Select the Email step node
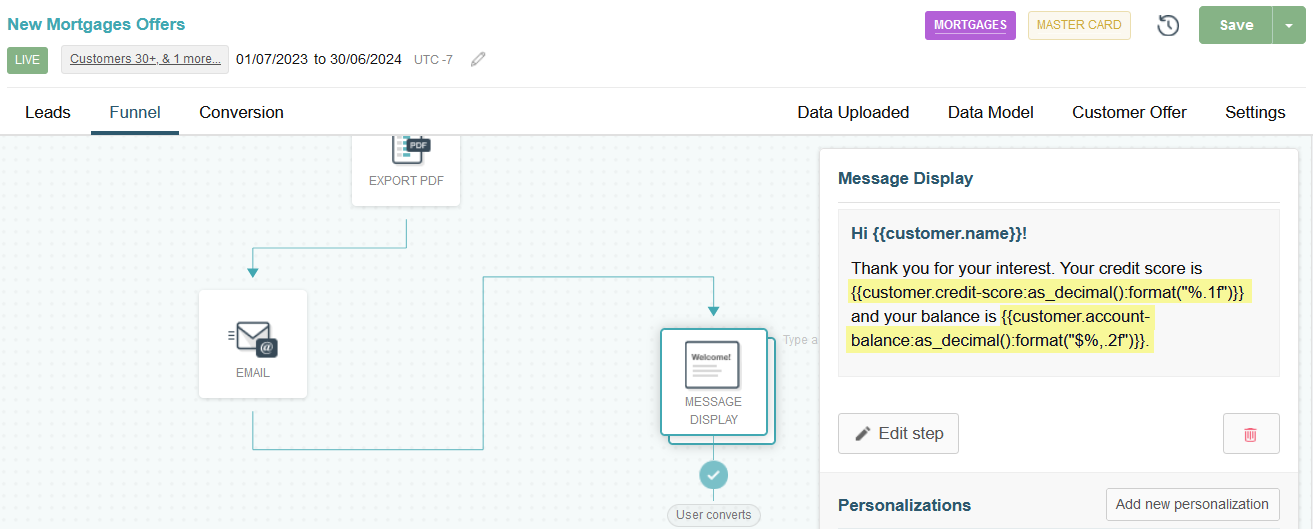This screenshot has width=1313, height=529. click(x=253, y=344)
